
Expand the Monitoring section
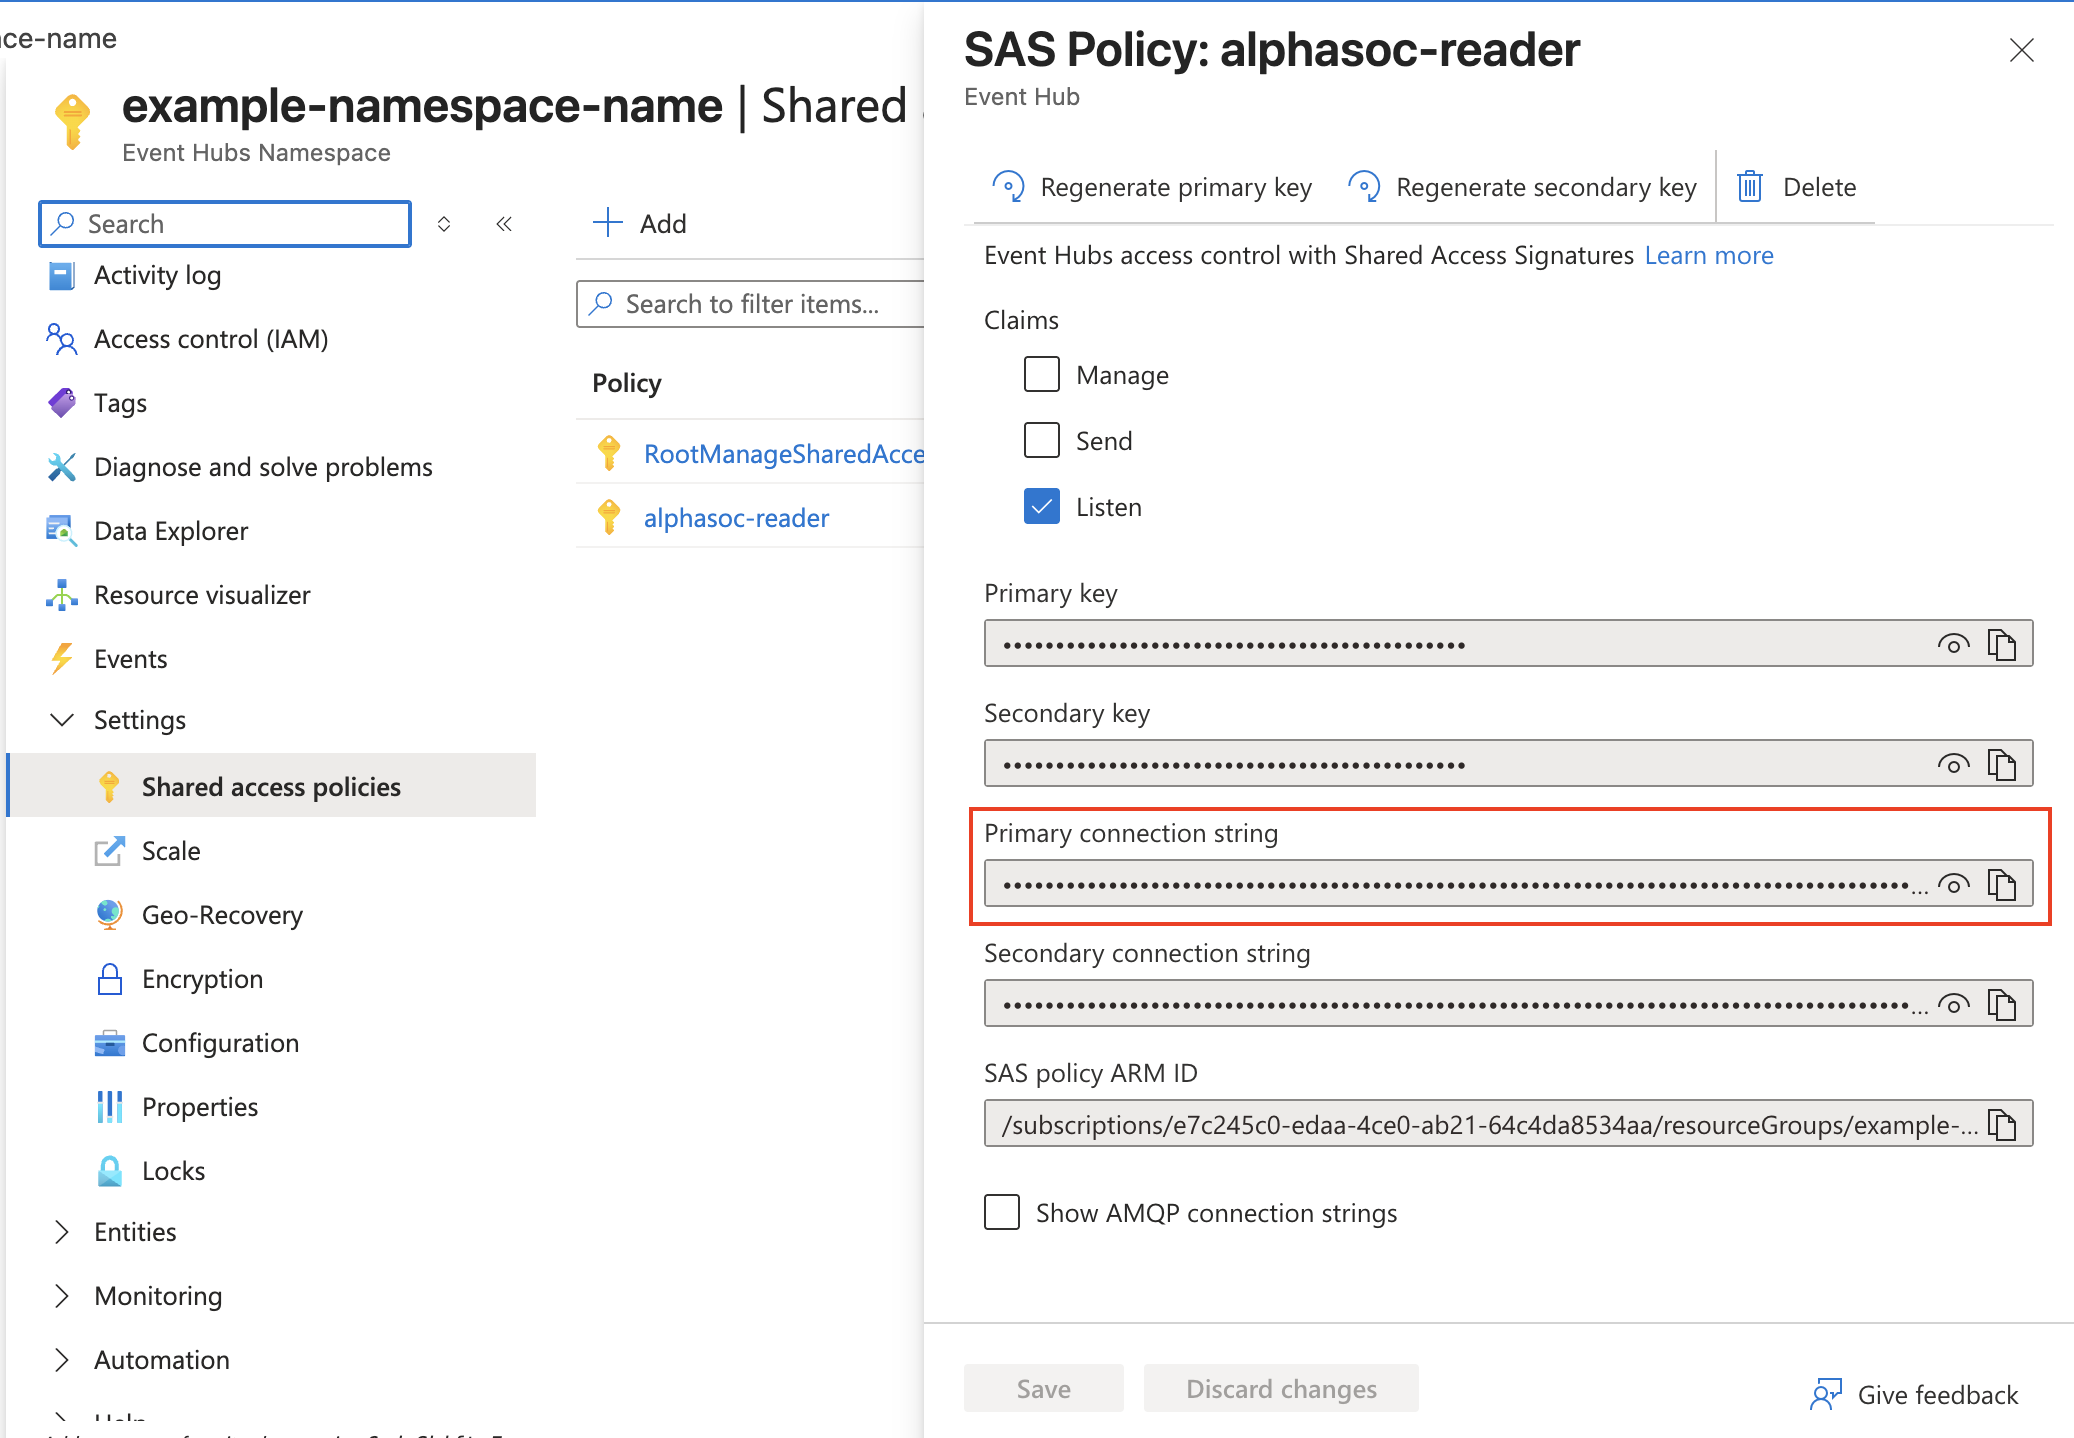[62, 1296]
